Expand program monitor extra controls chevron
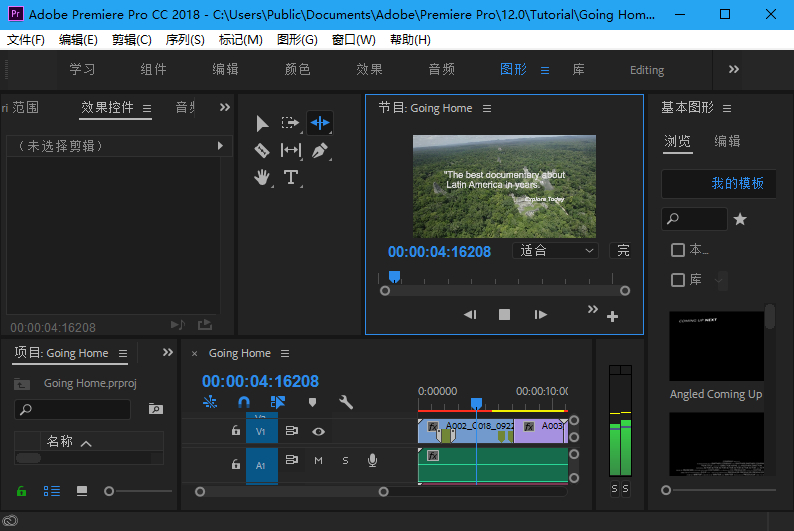This screenshot has height=531, width=794. pyautogui.click(x=592, y=309)
